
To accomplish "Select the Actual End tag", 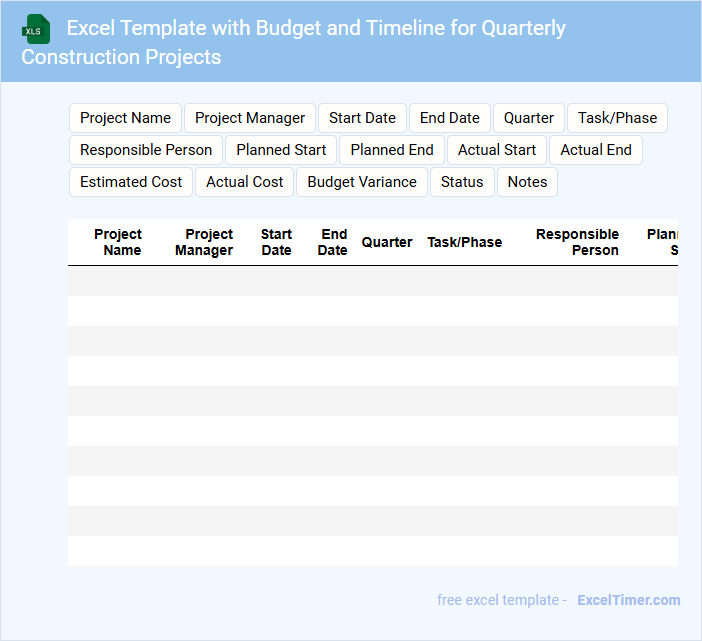I will 595,150.
